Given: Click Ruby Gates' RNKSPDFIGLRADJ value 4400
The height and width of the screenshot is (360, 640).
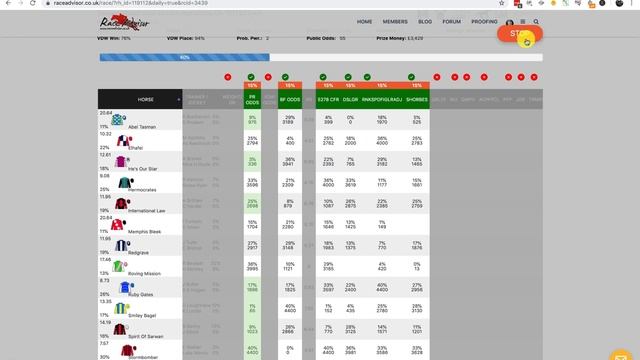Looking at the screenshot, I should pos(382,290).
